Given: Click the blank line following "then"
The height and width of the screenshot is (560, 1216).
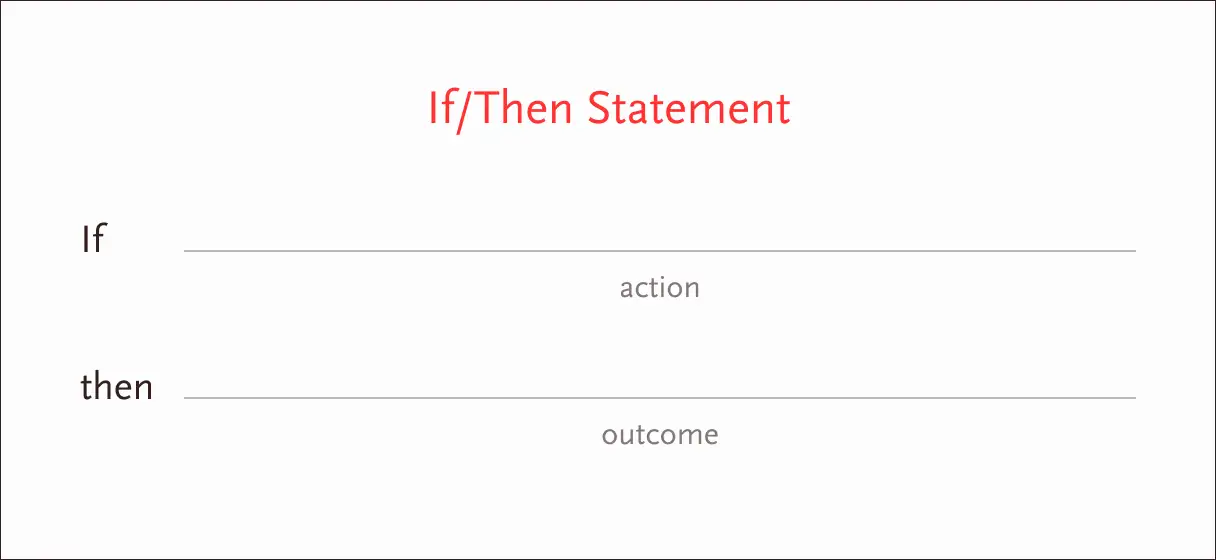Looking at the screenshot, I should tap(660, 398).
